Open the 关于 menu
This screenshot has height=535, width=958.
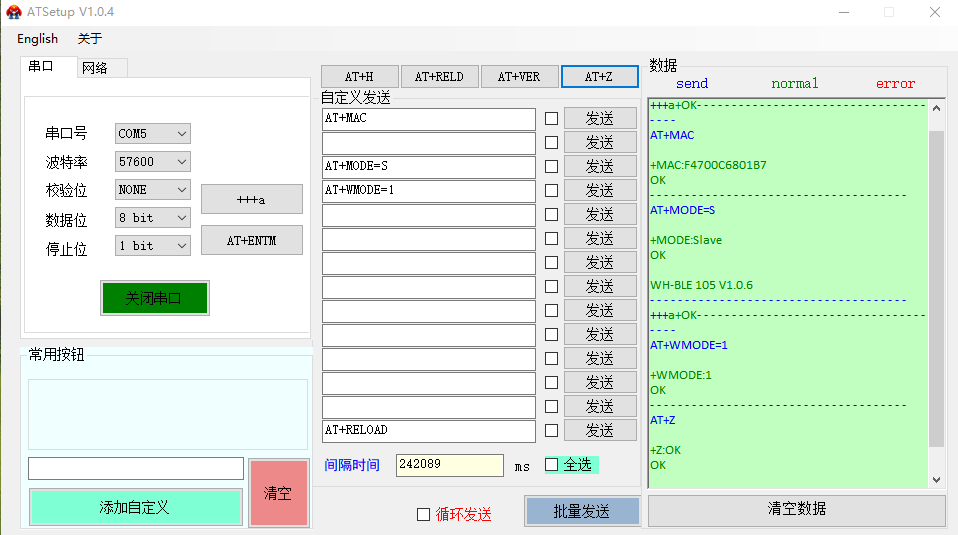tap(90, 39)
